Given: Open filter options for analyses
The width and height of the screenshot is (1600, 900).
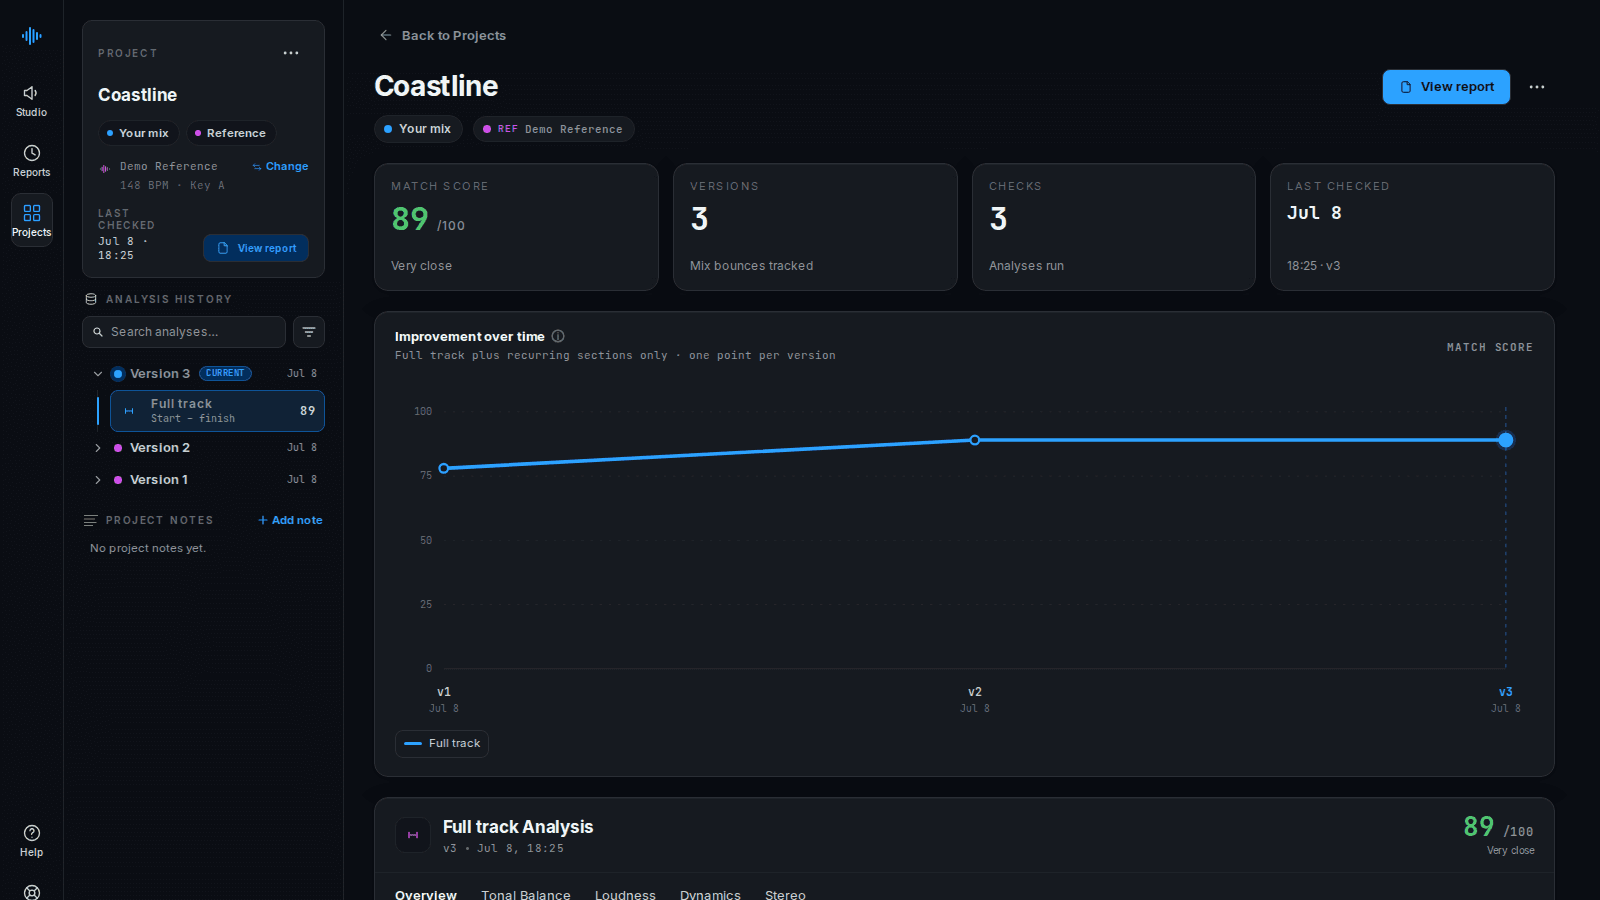Looking at the screenshot, I should 309,332.
